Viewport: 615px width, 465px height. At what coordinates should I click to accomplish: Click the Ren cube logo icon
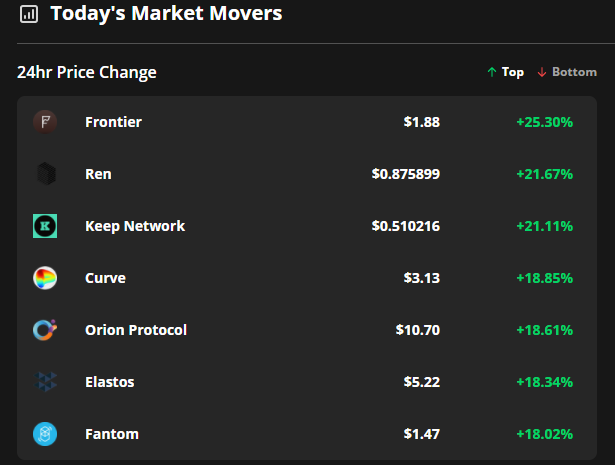click(46, 174)
